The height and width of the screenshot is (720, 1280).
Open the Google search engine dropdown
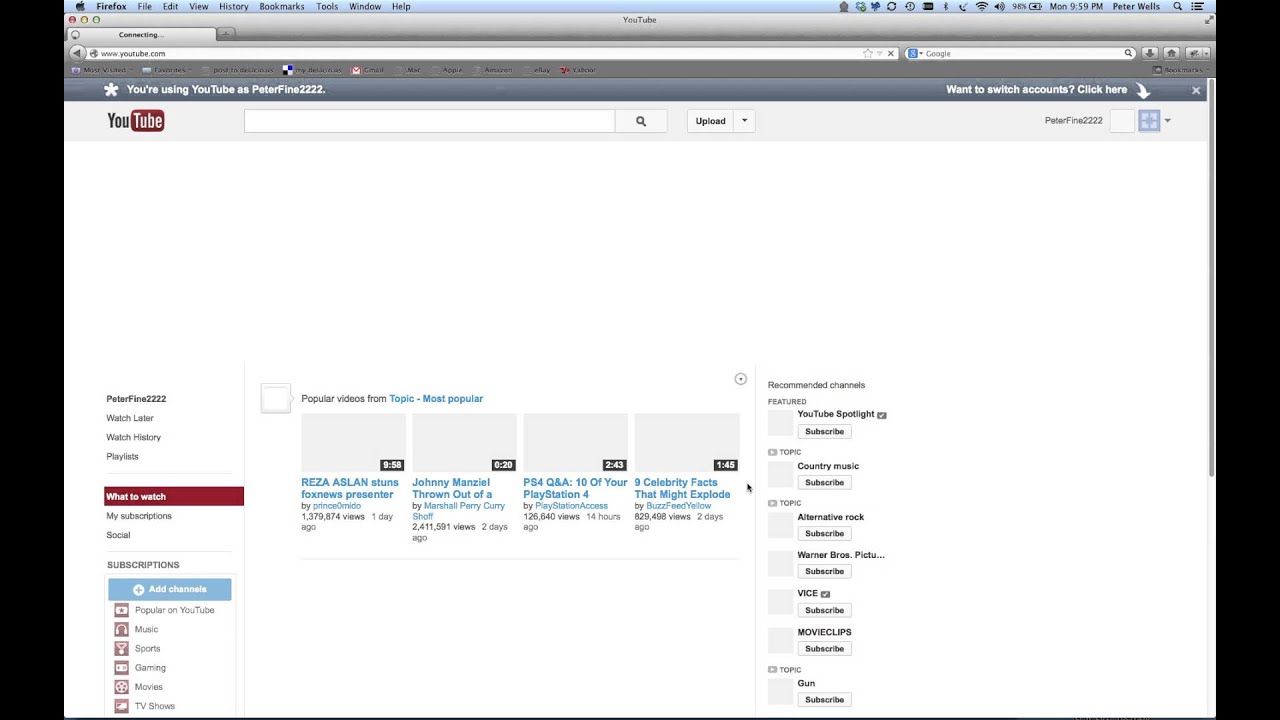tap(914, 53)
